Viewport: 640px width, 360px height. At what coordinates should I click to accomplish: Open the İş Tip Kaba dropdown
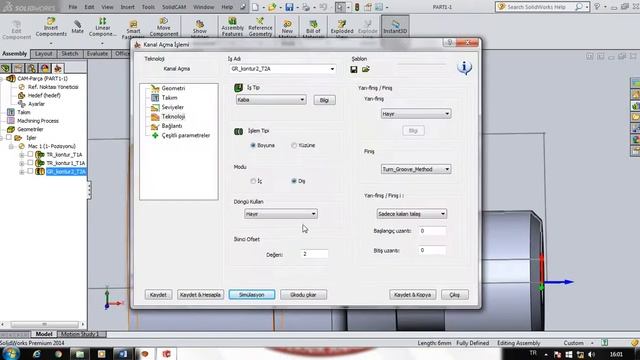tap(271, 100)
